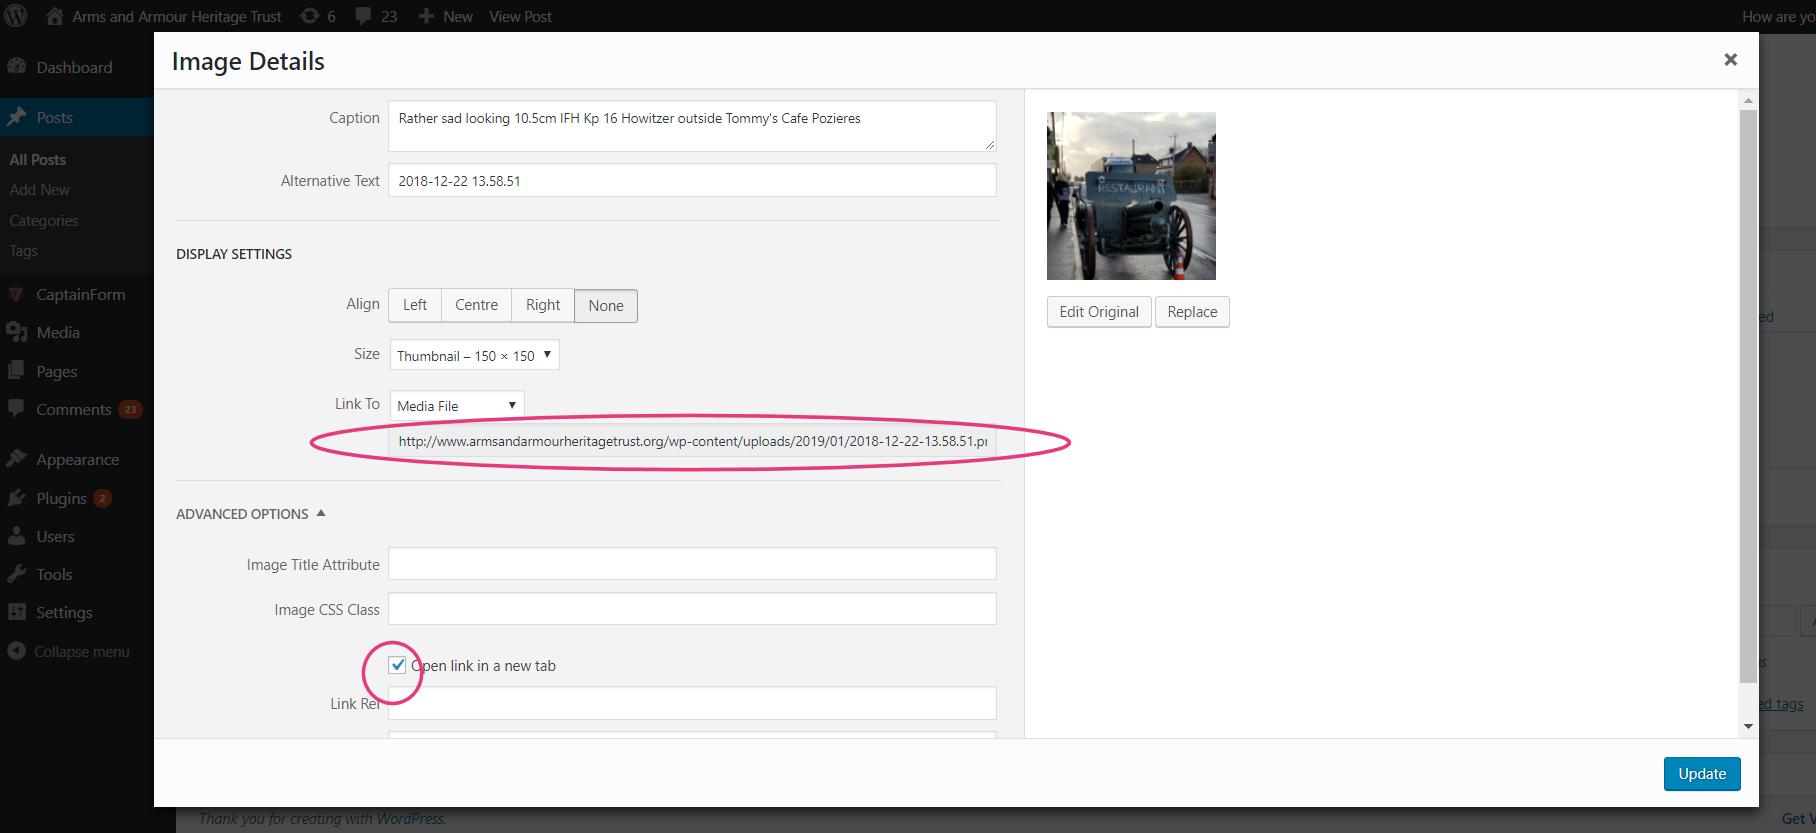Set image alignment to Centre

(476, 305)
